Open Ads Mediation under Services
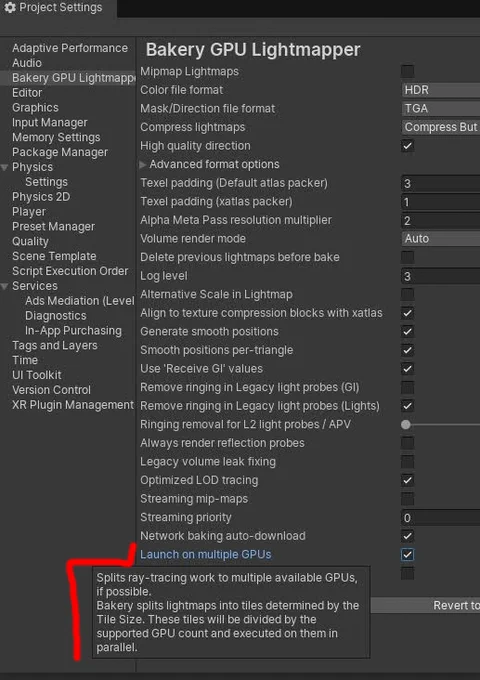 [x=80, y=301]
